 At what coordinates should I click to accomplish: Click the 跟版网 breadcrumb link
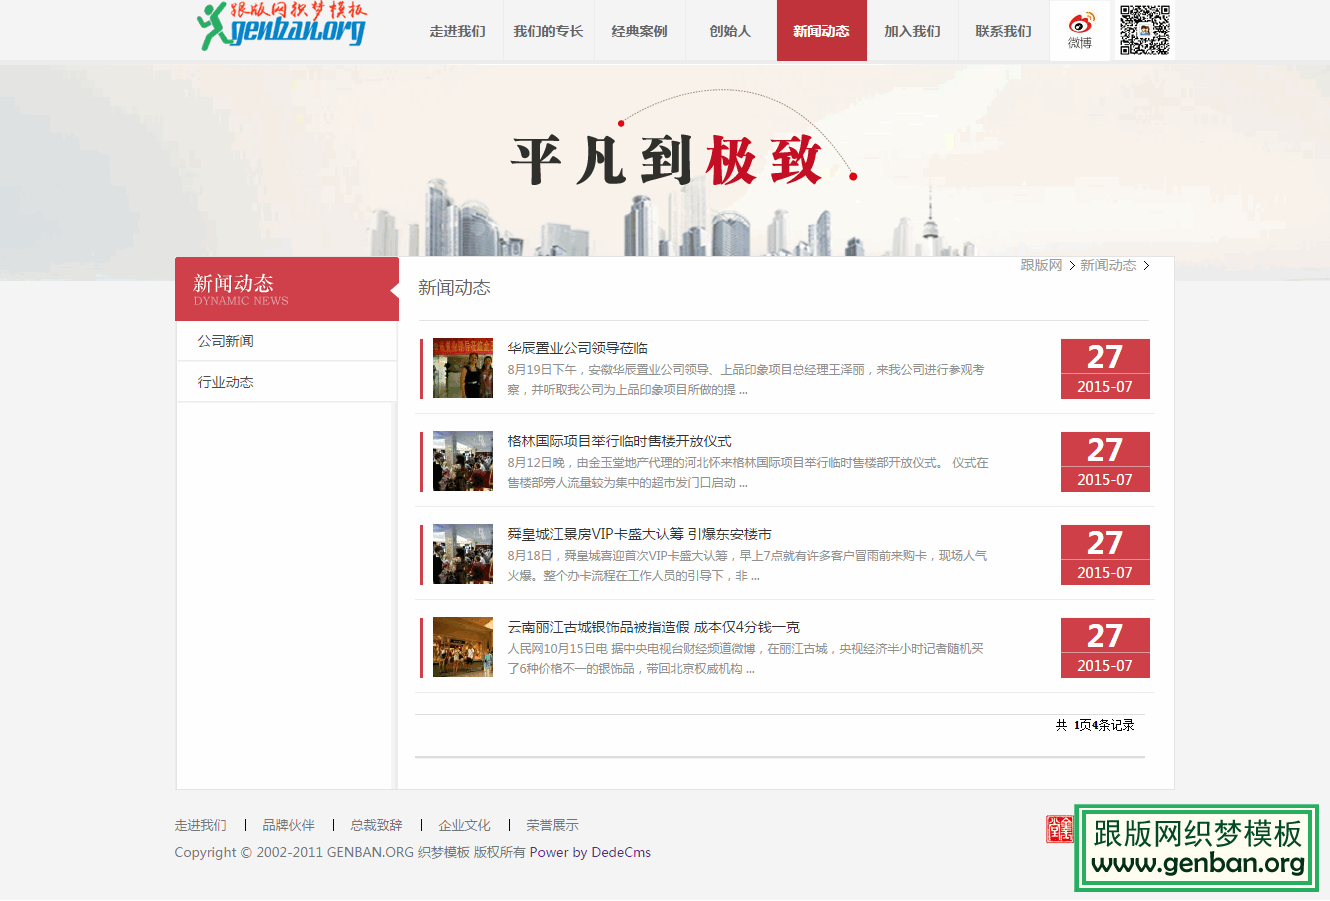tap(1040, 265)
